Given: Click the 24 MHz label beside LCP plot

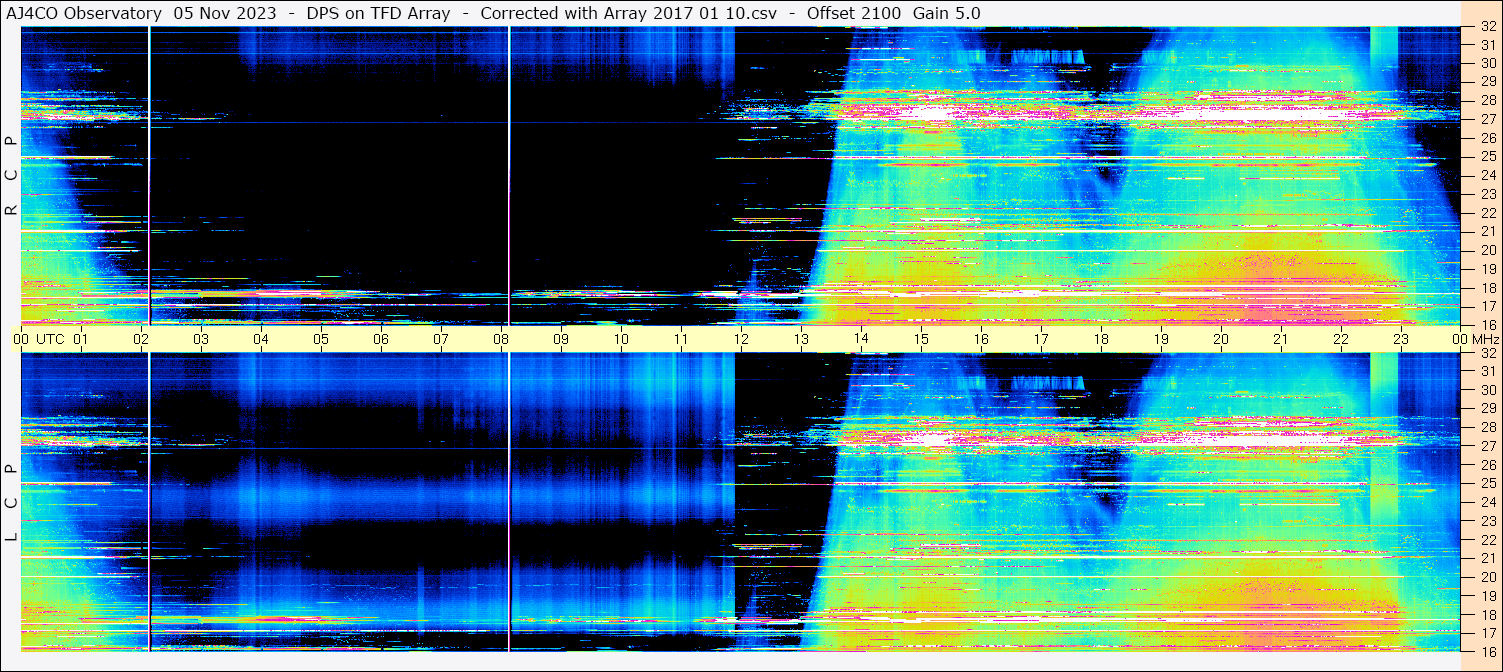Looking at the screenshot, I should [x=1488, y=502].
